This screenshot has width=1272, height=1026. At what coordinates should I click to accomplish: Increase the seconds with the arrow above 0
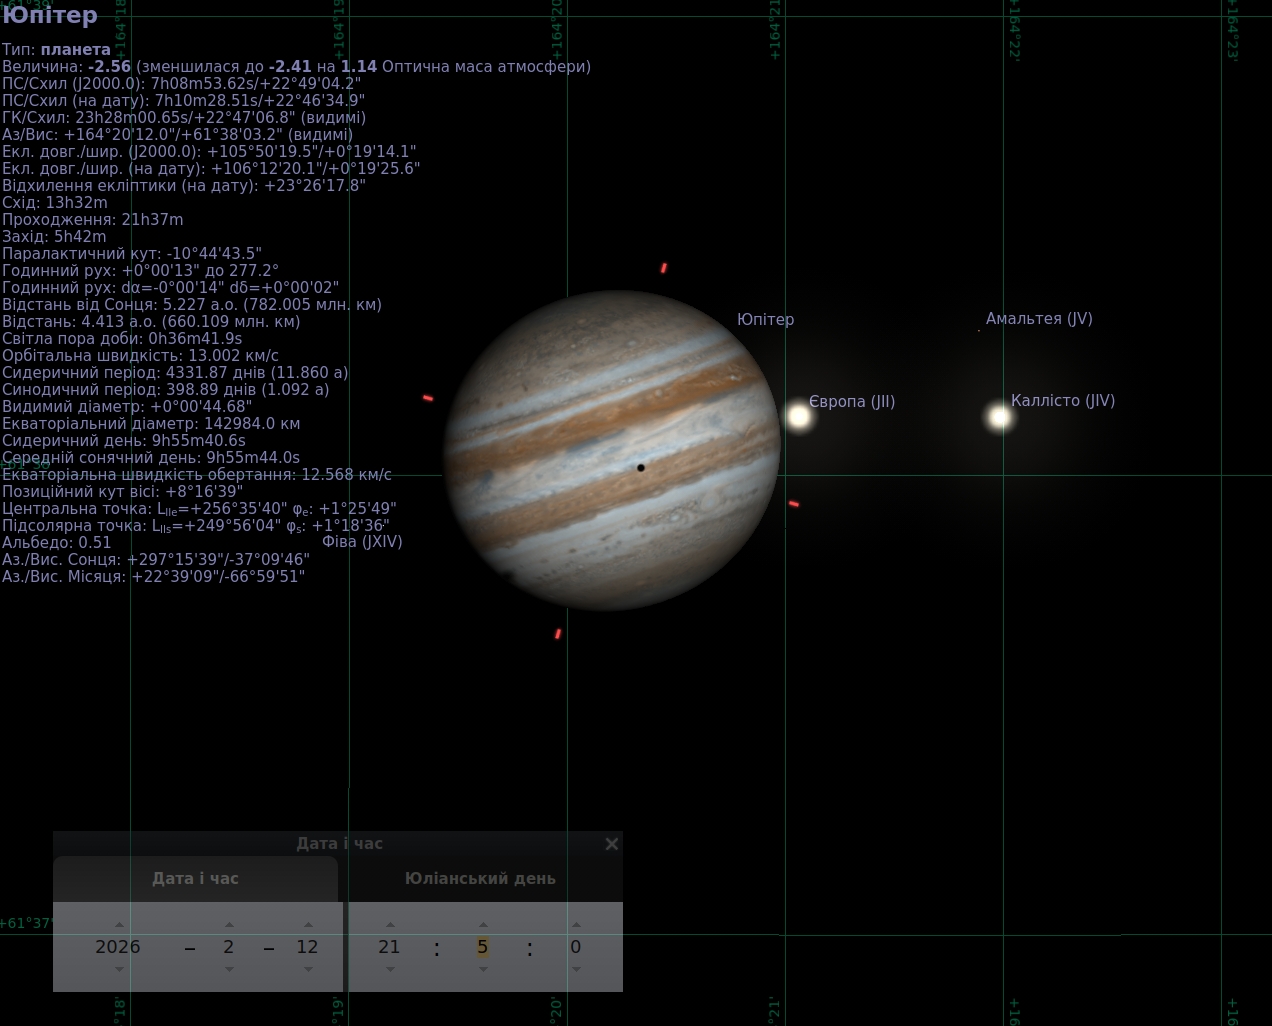pos(576,925)
